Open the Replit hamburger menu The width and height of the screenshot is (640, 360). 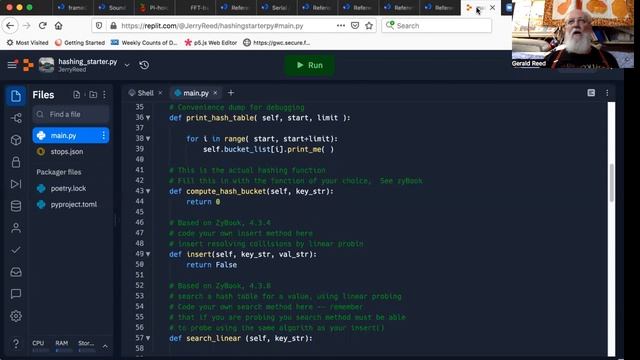[12, 64]
